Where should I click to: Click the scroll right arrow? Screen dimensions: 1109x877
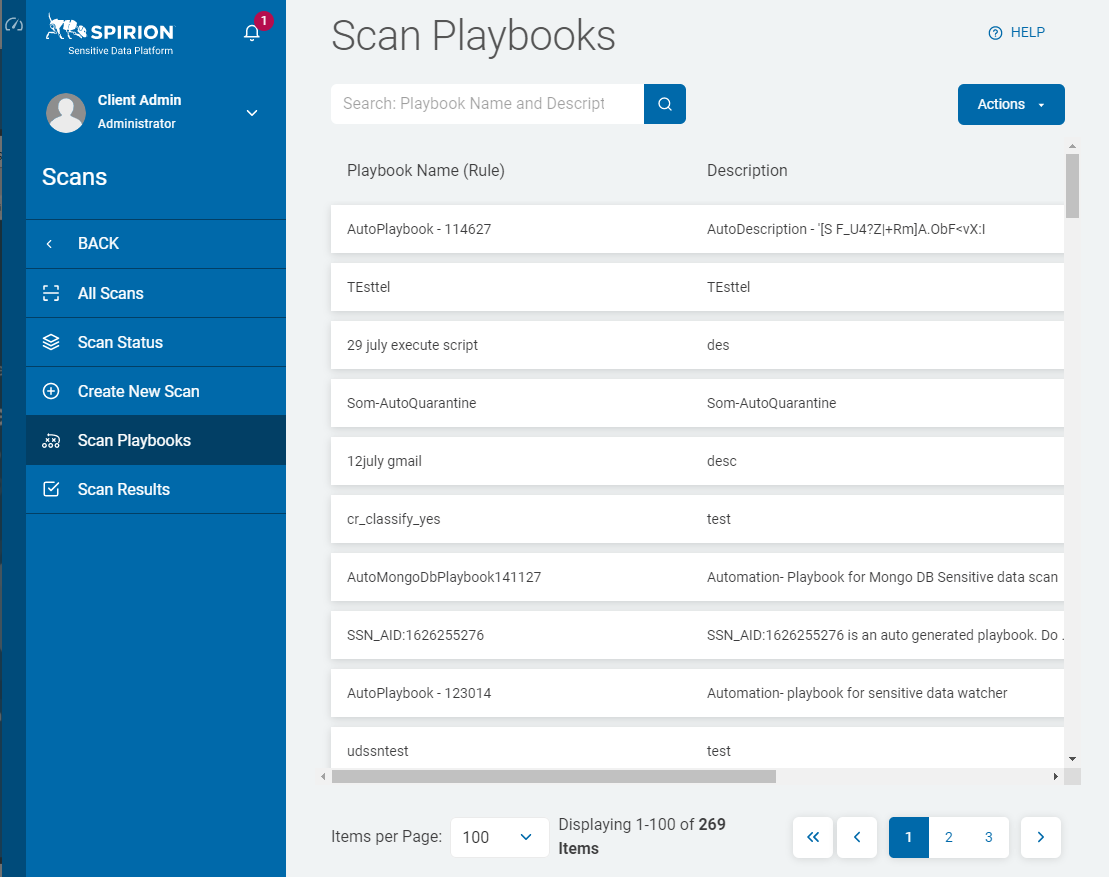1055,777
